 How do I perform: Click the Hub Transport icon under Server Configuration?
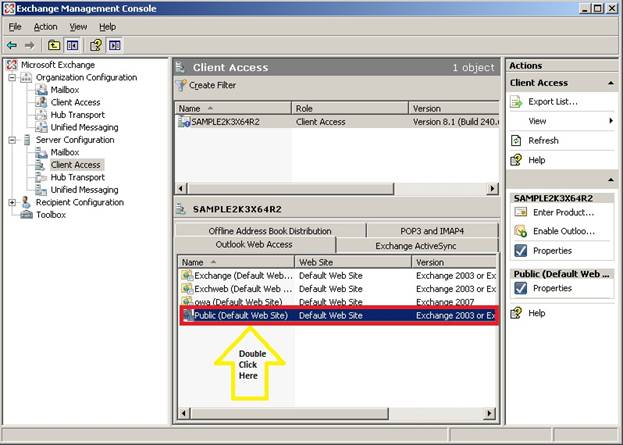(41, 177)
